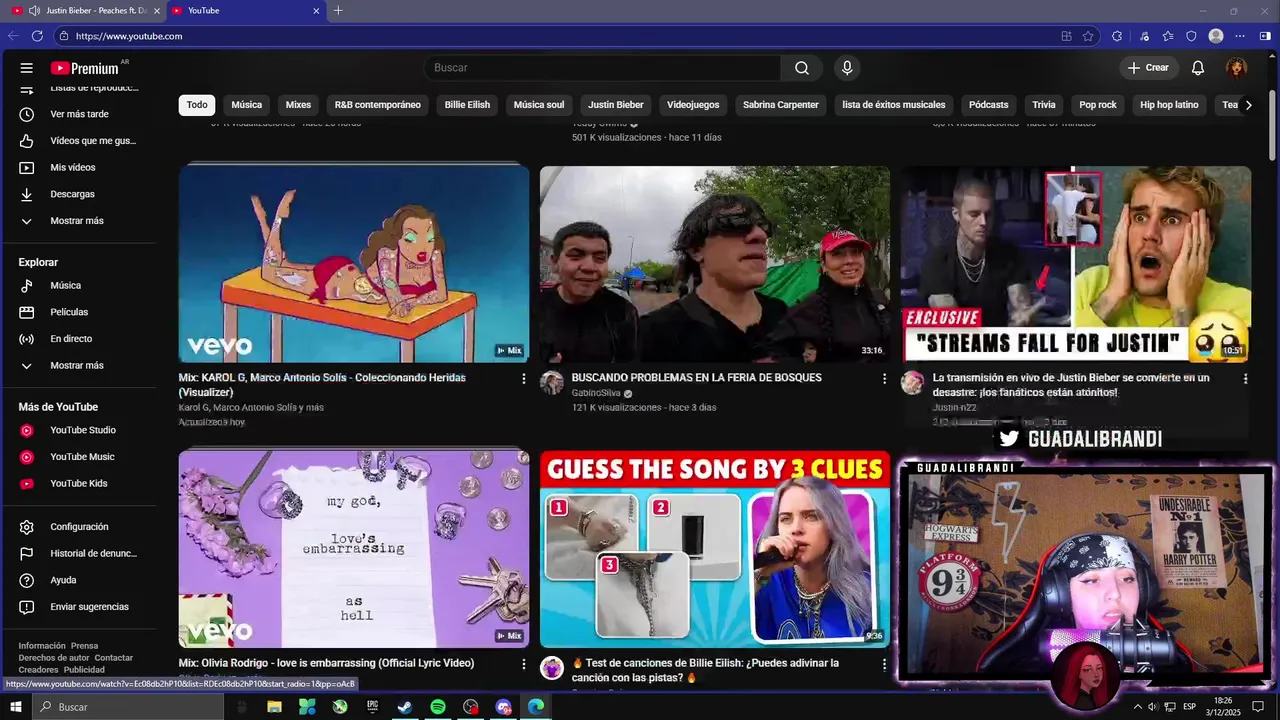The width and height of the screenshot is (1280, 720).
Task: Select the Hip hop latino chip
Action: click(x=1169, y=105)
